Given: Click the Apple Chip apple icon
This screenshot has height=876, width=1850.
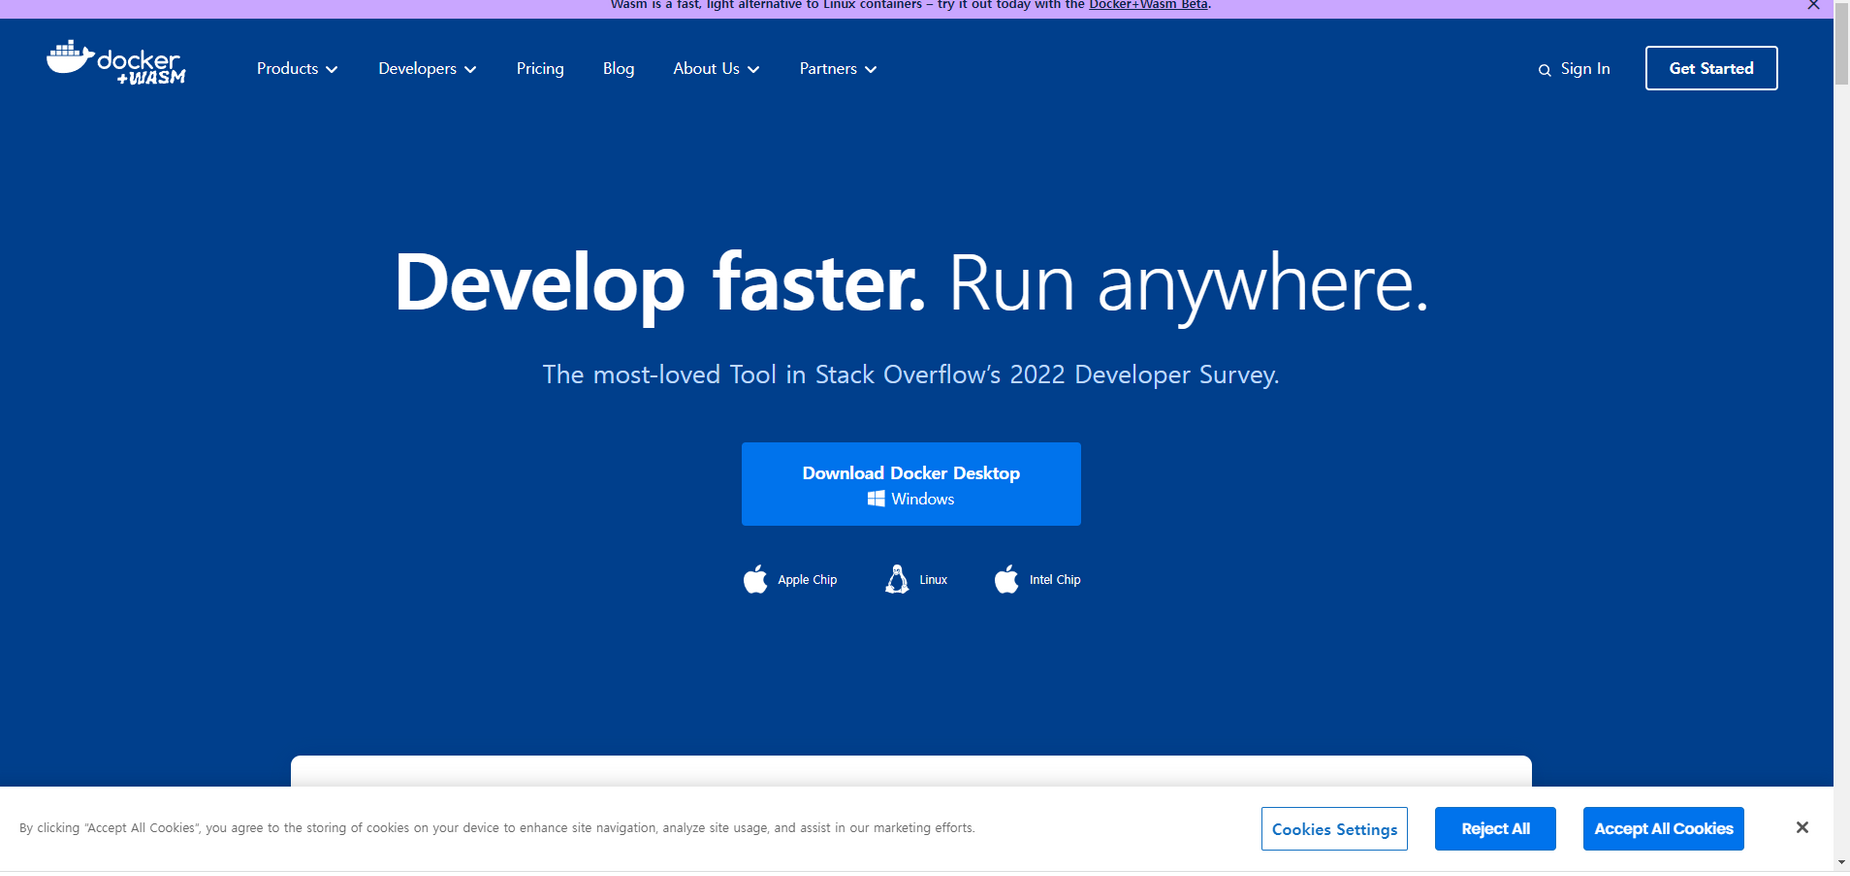Looking at the screenshot, I should 755,579.
